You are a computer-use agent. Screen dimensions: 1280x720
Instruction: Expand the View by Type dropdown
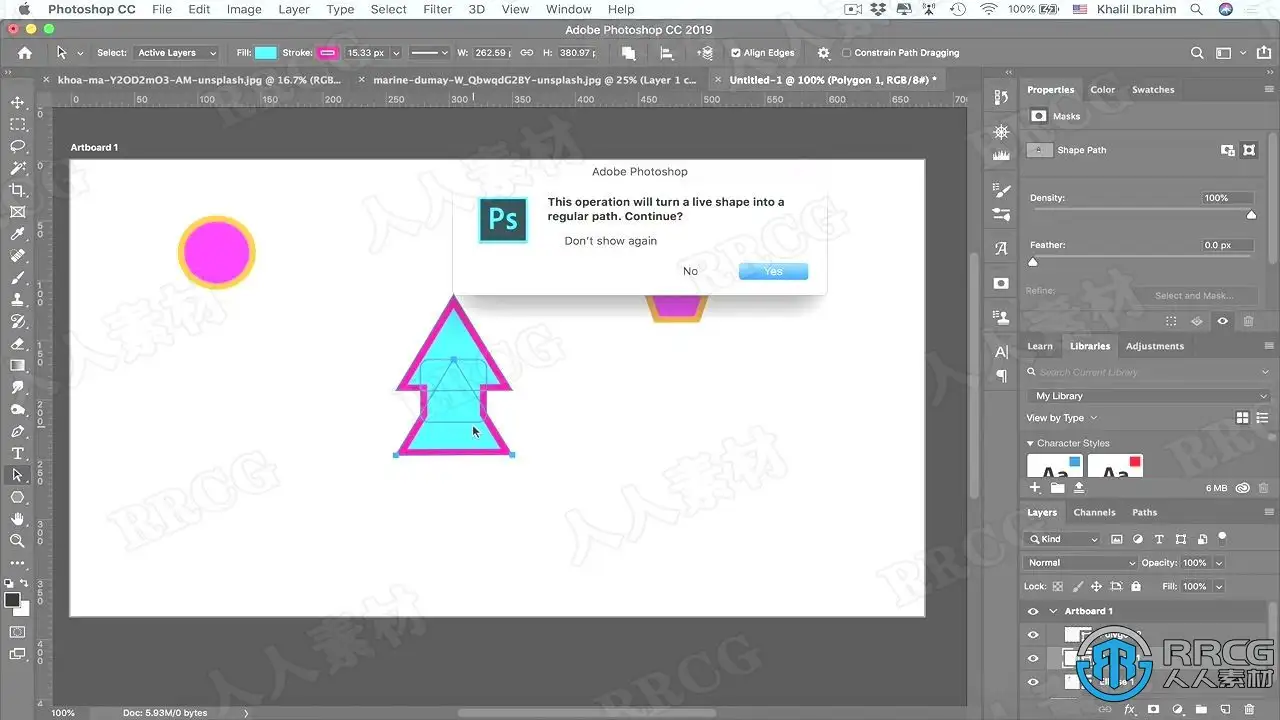point(1061,418)
